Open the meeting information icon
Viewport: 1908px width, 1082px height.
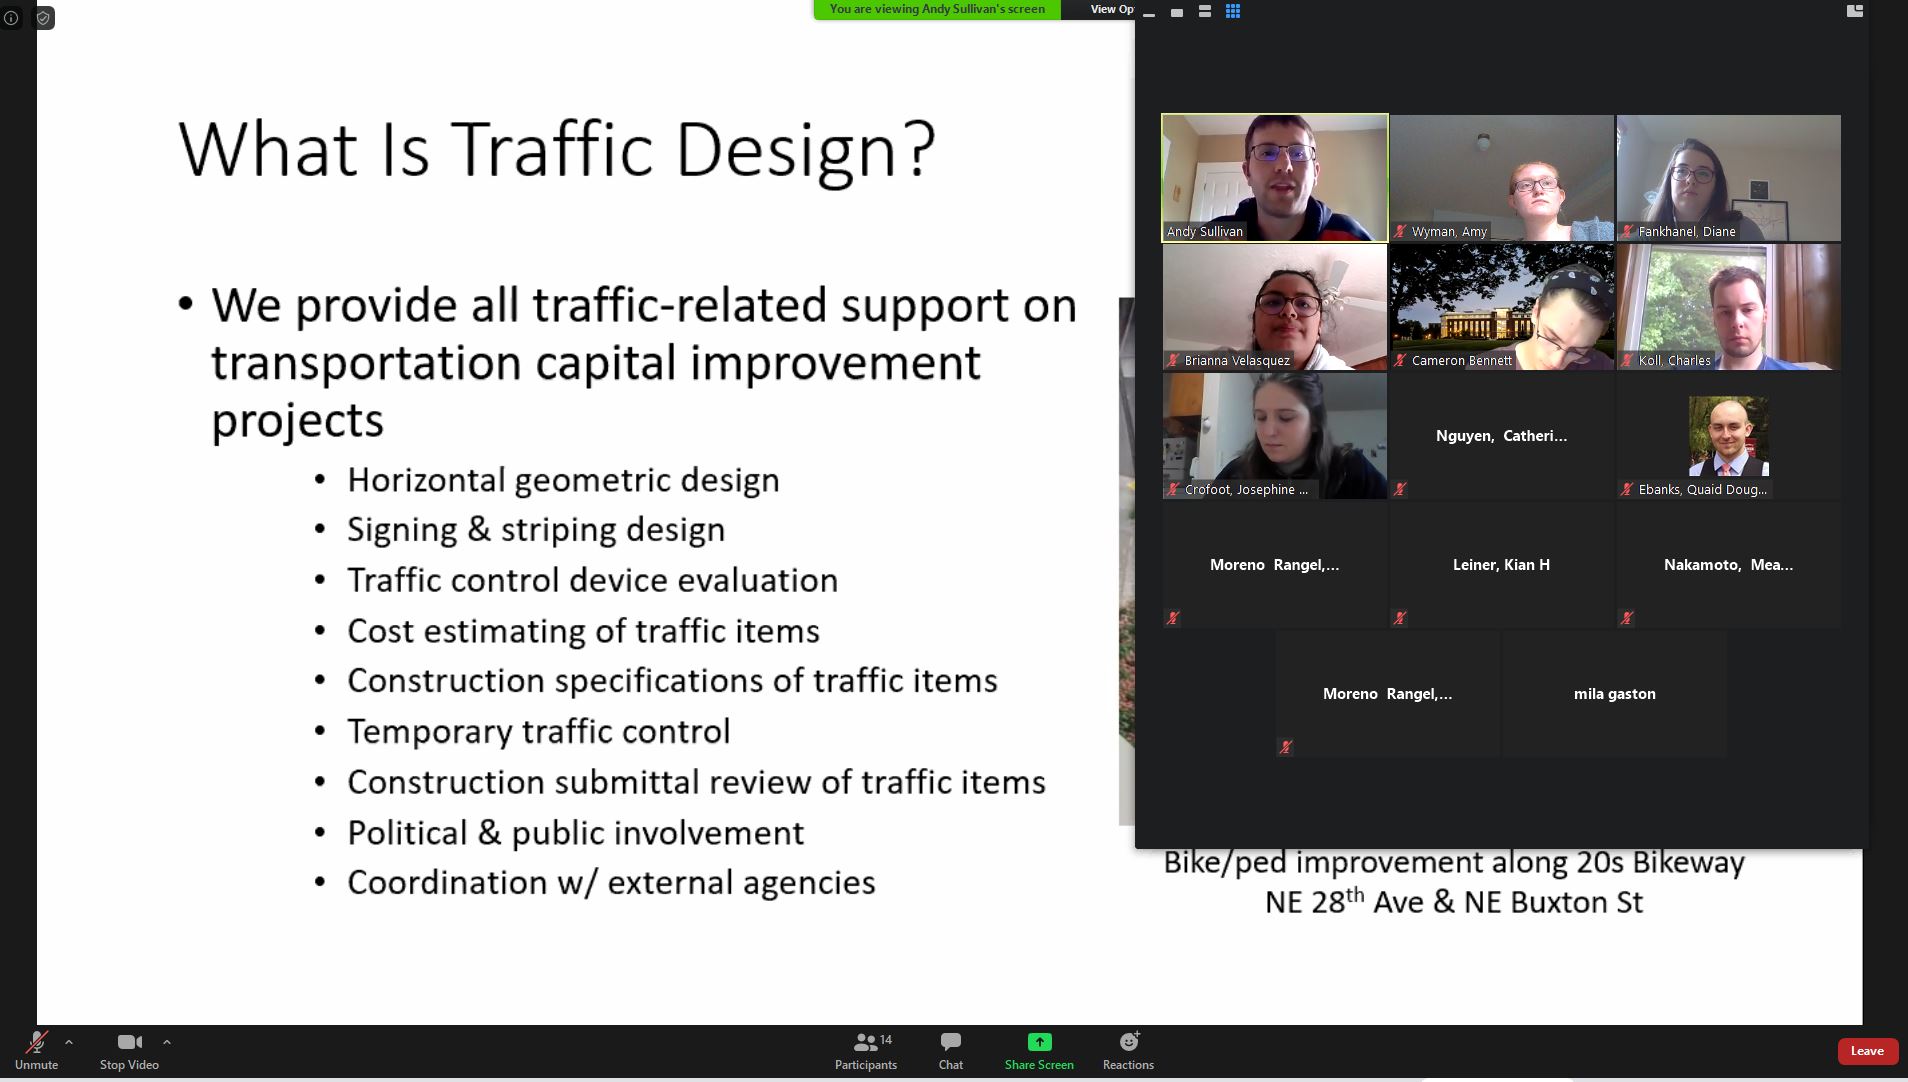click(x=11, y=18)
